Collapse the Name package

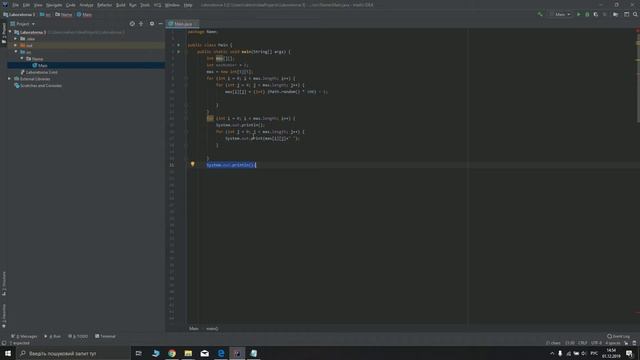pyautogui.click(x=22, y=59)
